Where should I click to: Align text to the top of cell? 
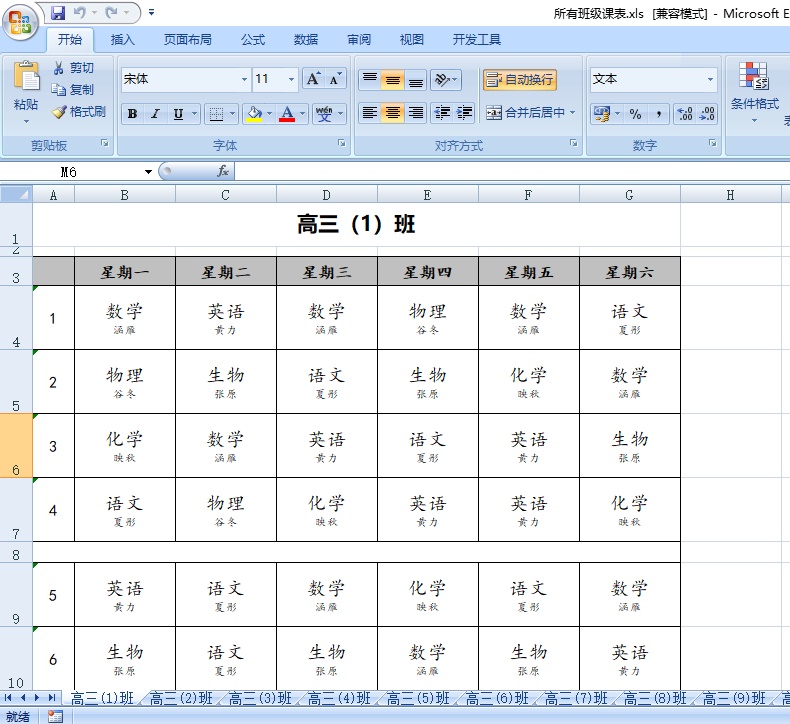pyautogui.click(x=370, y=79)
